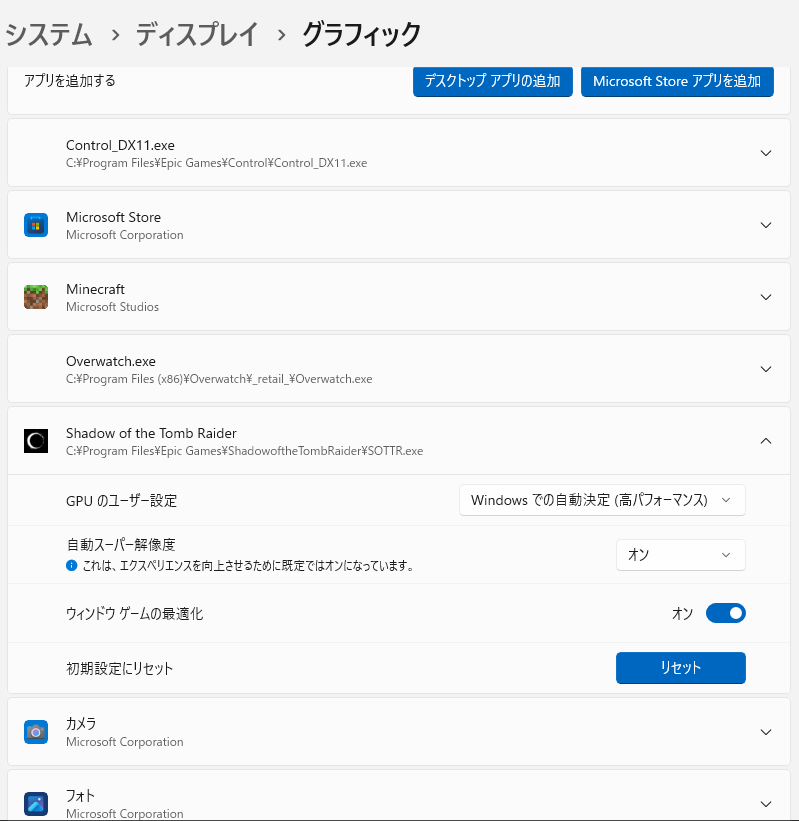Click the Microsoft Store app icon

click(x=36, y=225)
